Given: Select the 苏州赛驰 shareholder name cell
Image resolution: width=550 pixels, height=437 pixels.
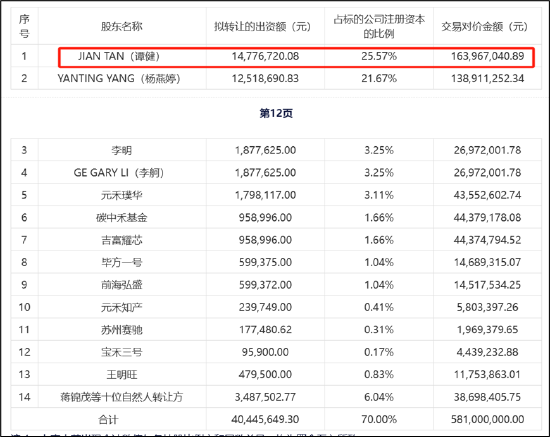Looking at the screenshot, I should [x=122, y=330].
